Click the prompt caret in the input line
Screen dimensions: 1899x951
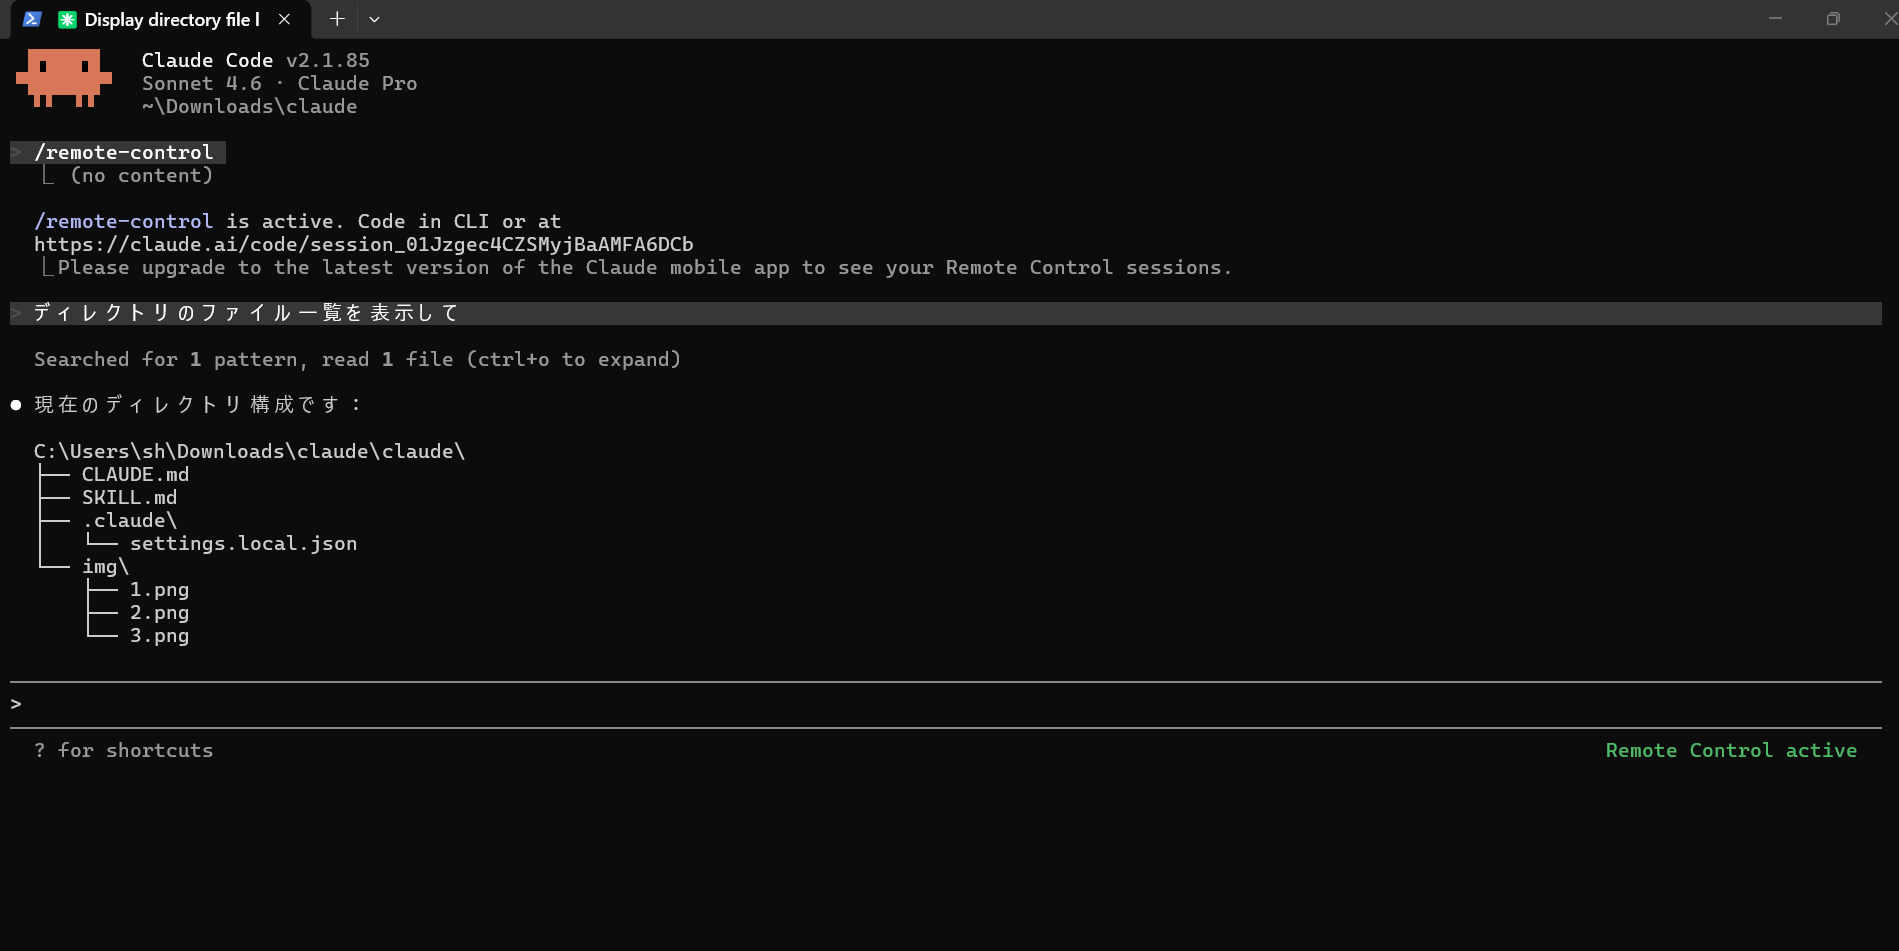15,703
